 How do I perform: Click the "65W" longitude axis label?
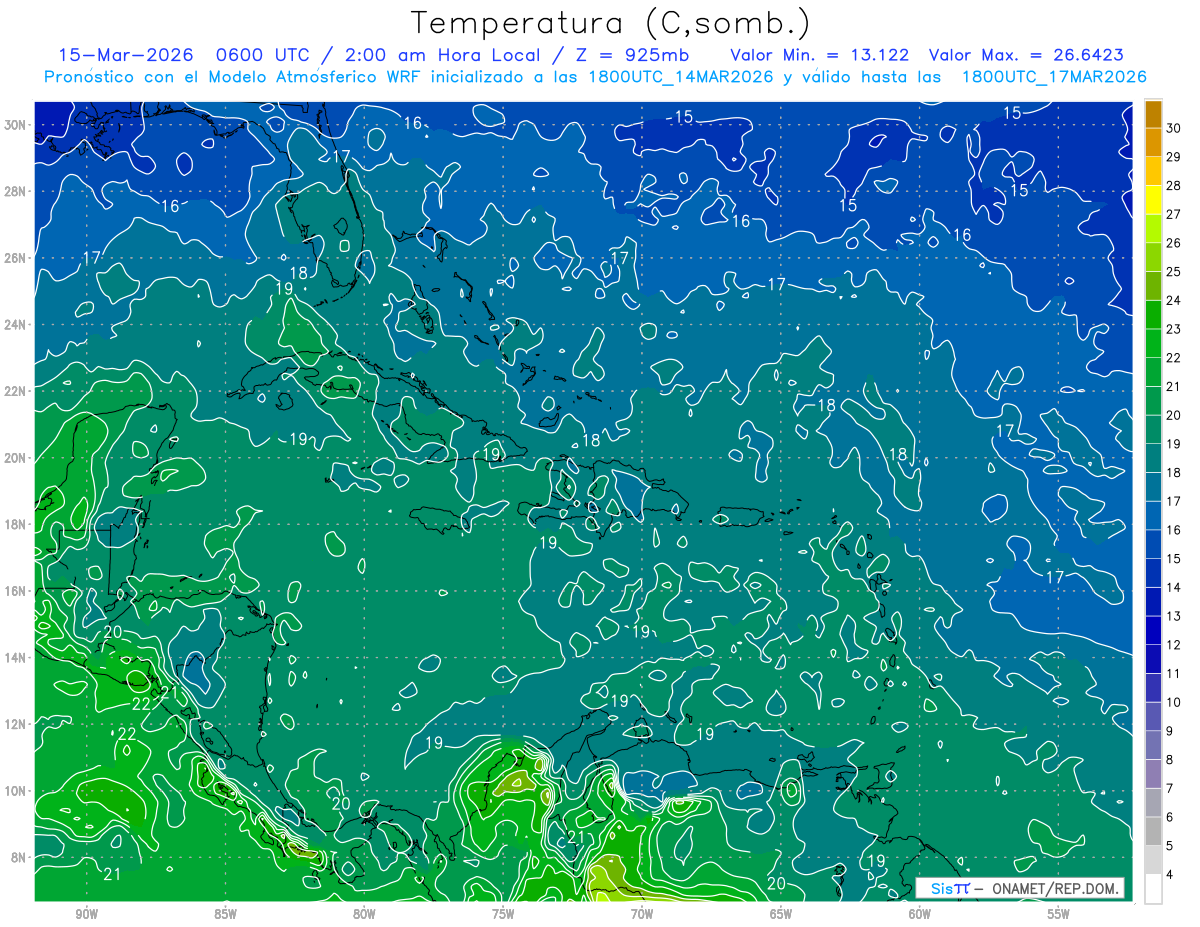click(x=781, y=914)
